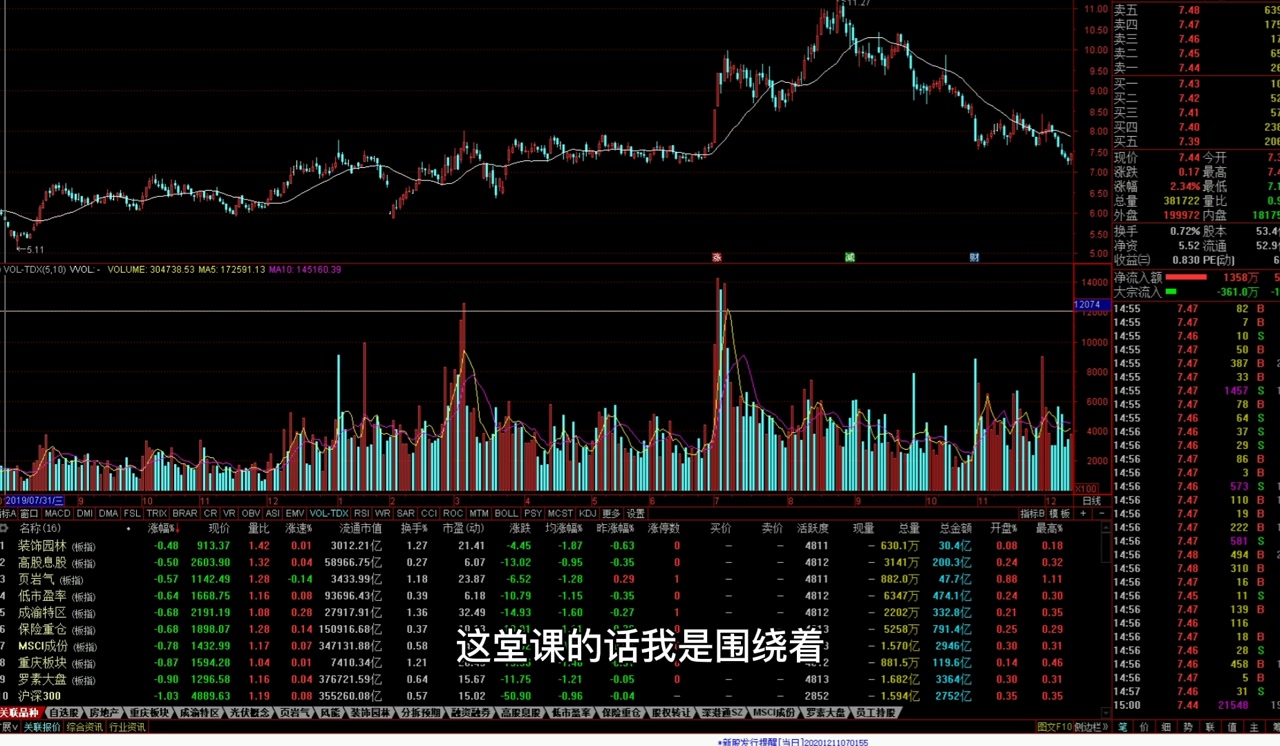Screen dimensions: 1280x746
Task: Click the 更多 (more indicators) button
Action: tap(611, 513)
